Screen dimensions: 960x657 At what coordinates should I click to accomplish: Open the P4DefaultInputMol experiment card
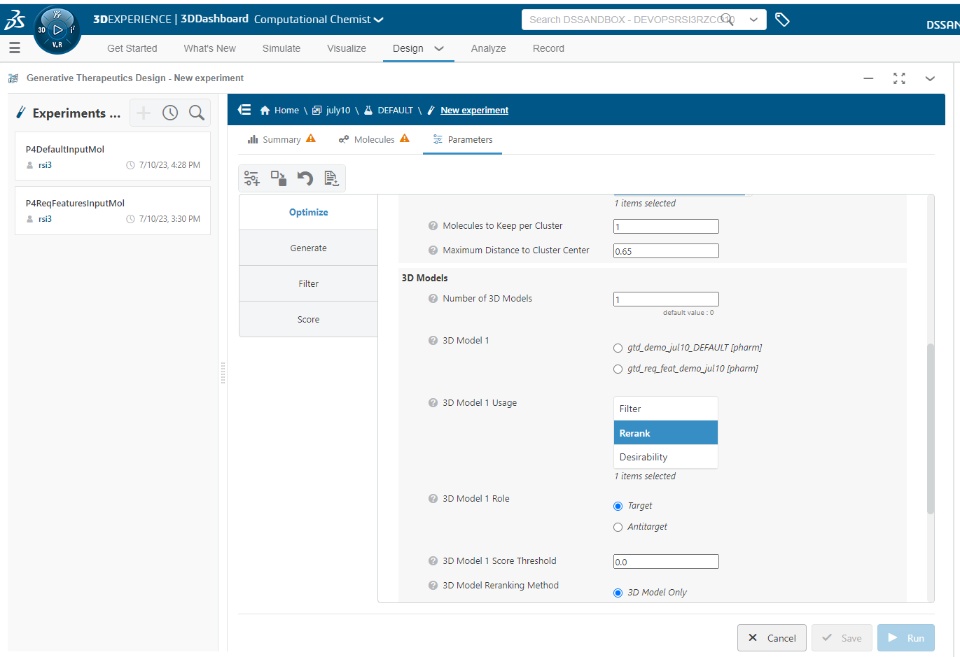coord(113,156)
